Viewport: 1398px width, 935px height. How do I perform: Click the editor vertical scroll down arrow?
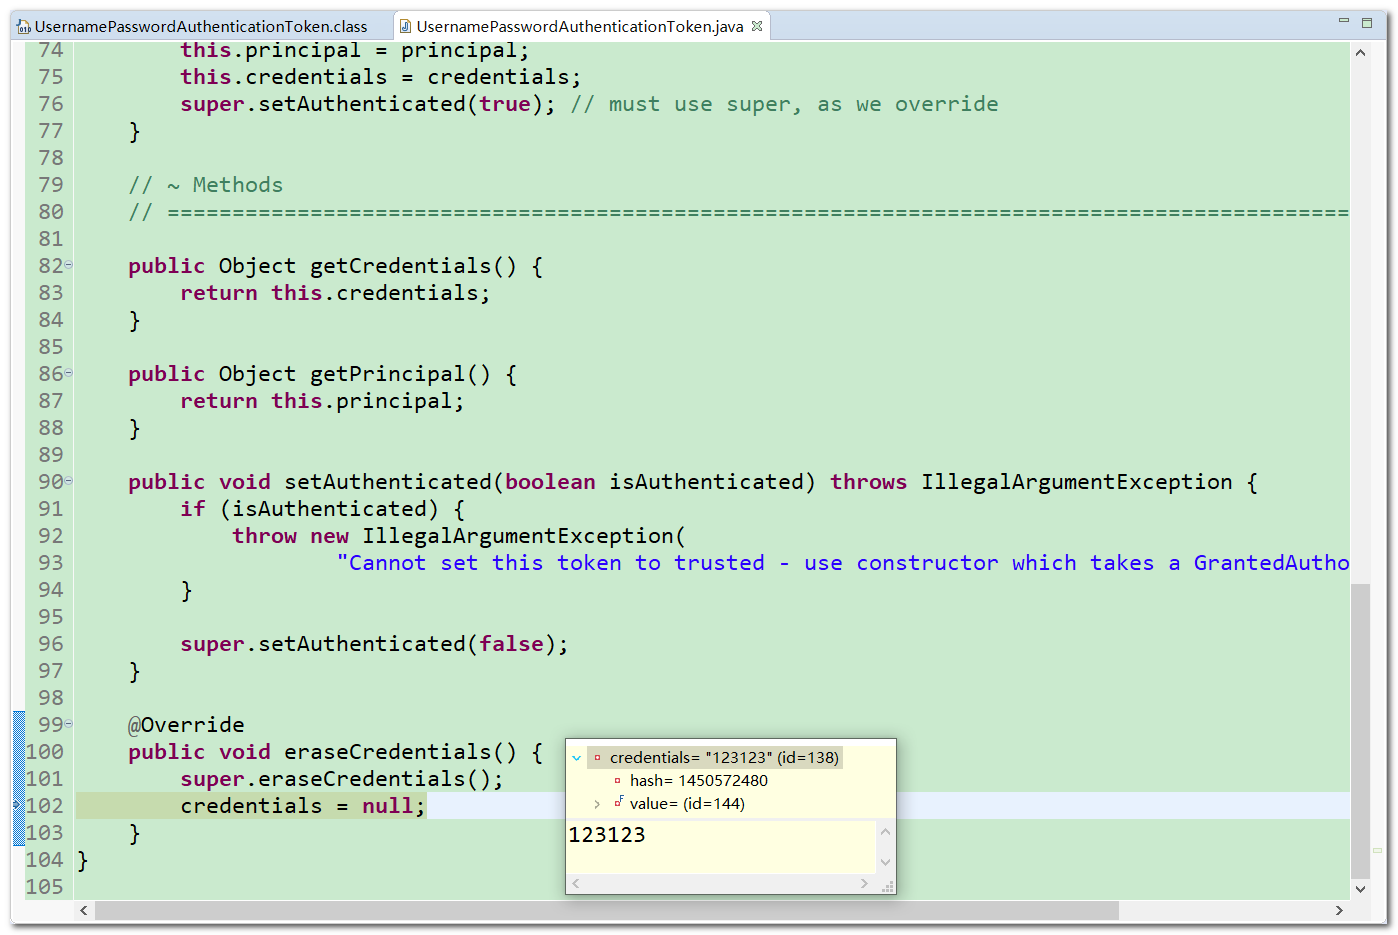click(x=1360, y=888)
